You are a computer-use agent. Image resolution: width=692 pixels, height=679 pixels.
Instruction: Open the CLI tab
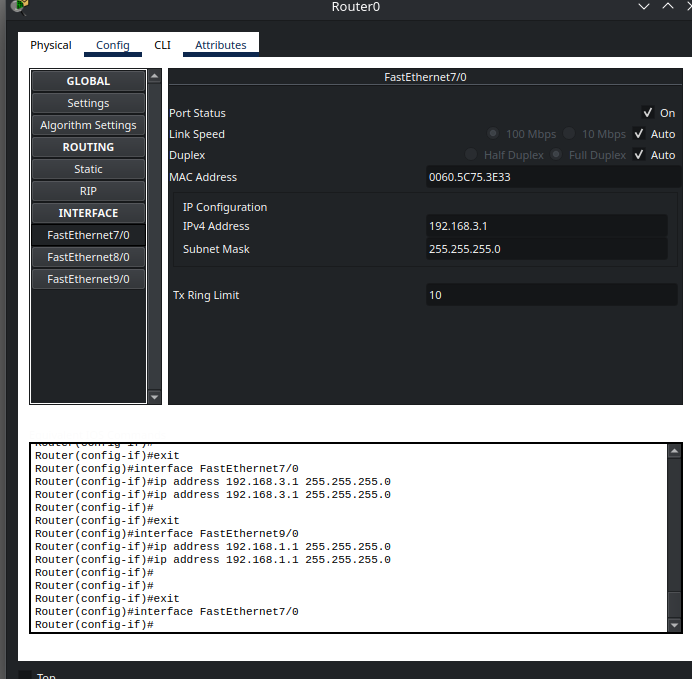(x=162, y=45)
